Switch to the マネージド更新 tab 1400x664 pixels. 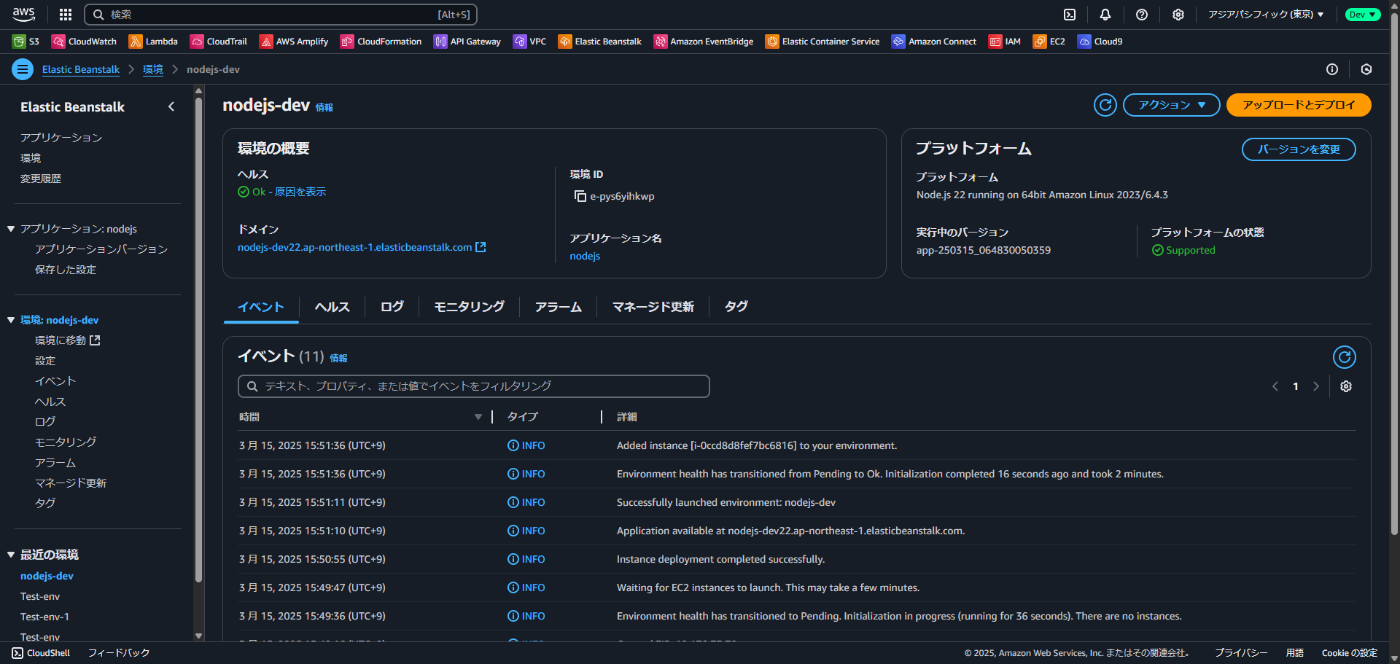tap(653, 307)
